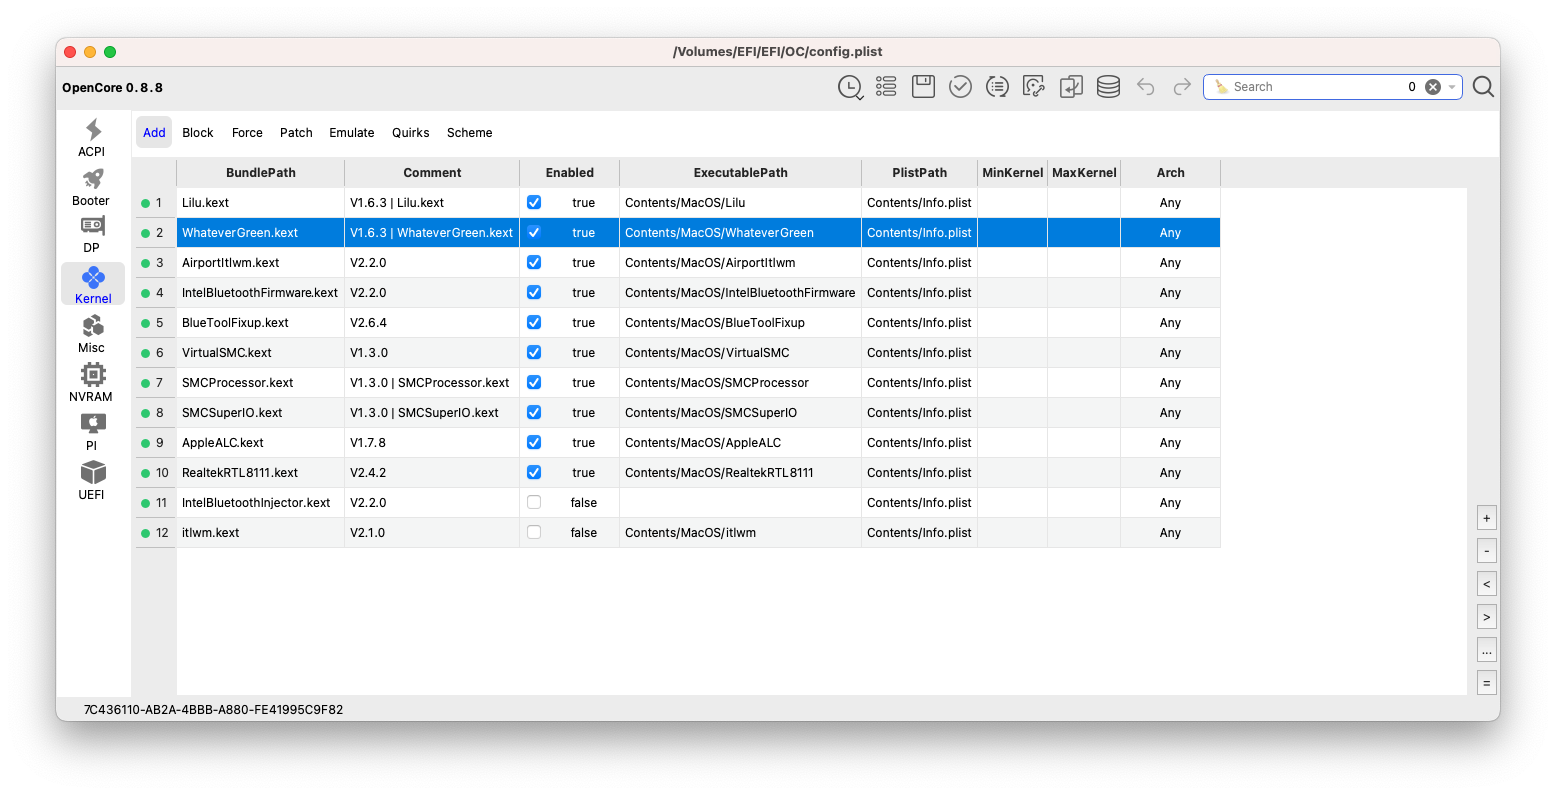Viewport: 1556px width, 795px height.
Task: Expand the search field dropdown arrow
Action: 1452,87
